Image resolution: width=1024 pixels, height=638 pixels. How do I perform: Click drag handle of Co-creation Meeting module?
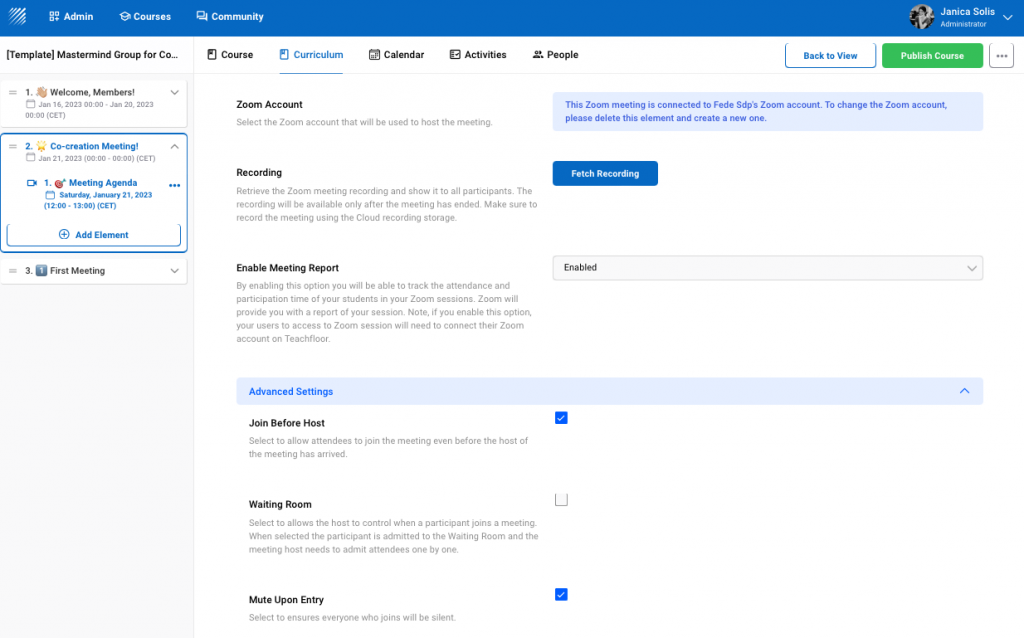[x=13, y=147]
